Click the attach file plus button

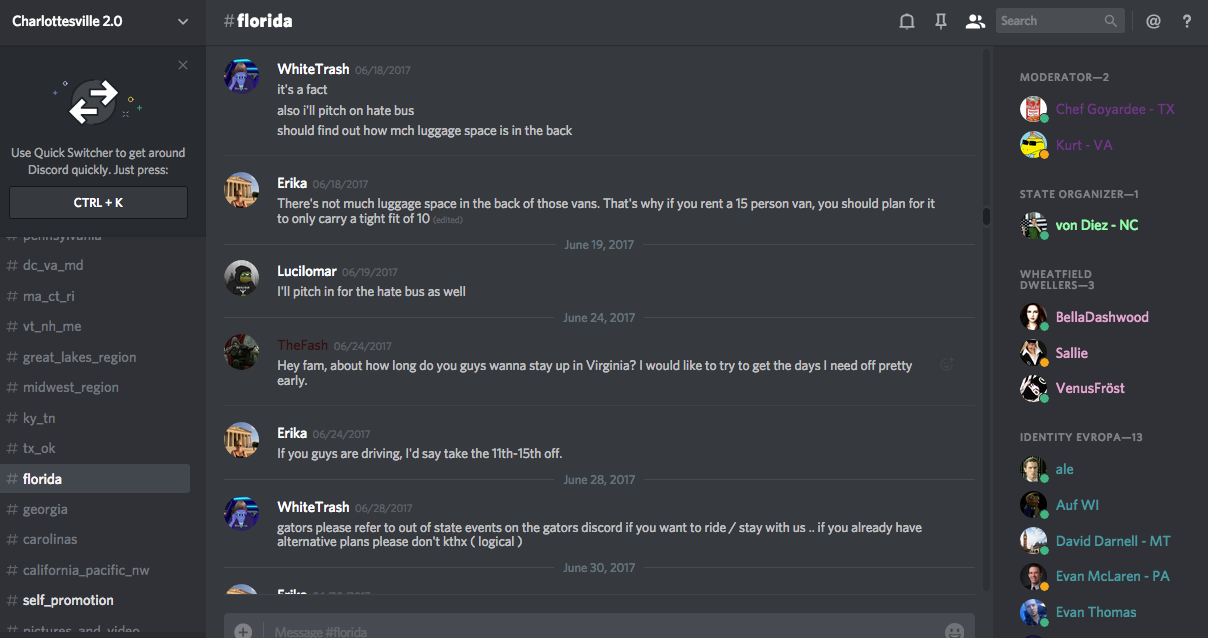pos(243,631)
